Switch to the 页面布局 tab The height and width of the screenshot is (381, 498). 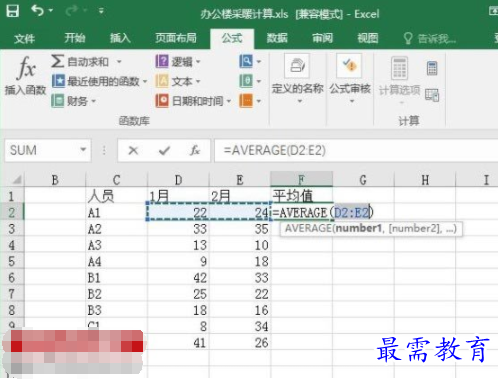(x=176, y=38)
